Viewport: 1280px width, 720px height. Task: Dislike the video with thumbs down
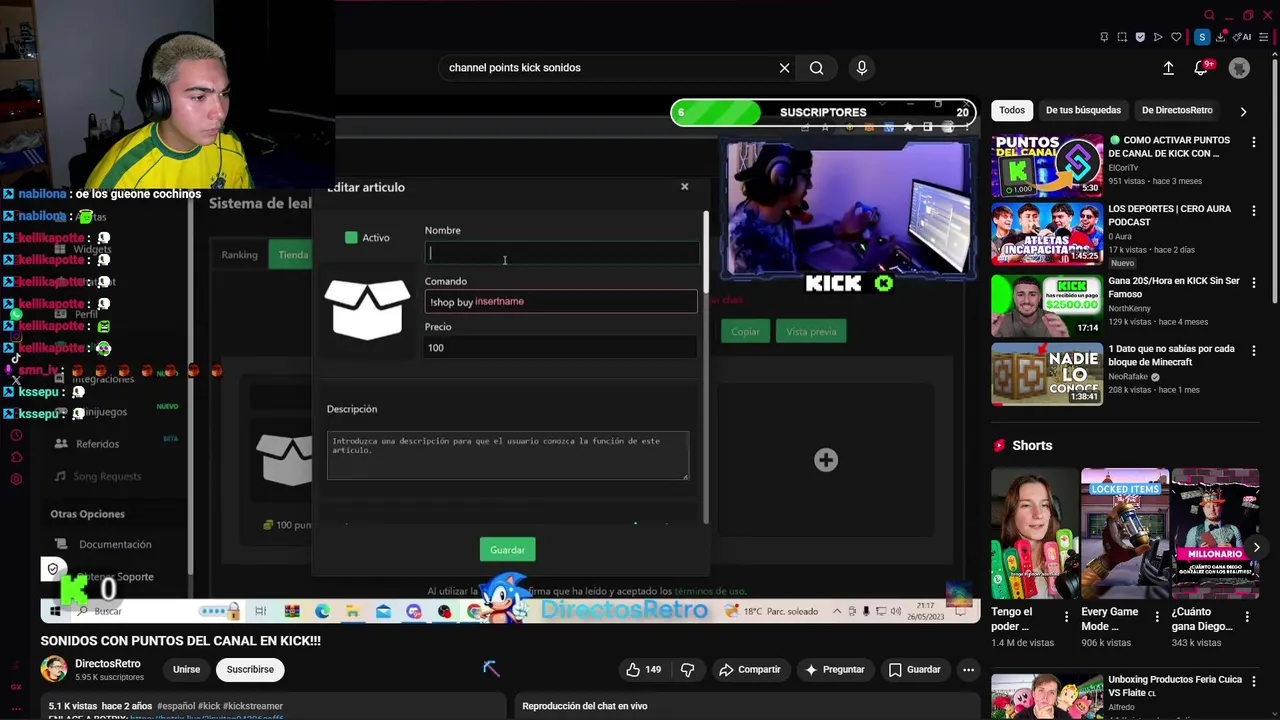(687, 669)
